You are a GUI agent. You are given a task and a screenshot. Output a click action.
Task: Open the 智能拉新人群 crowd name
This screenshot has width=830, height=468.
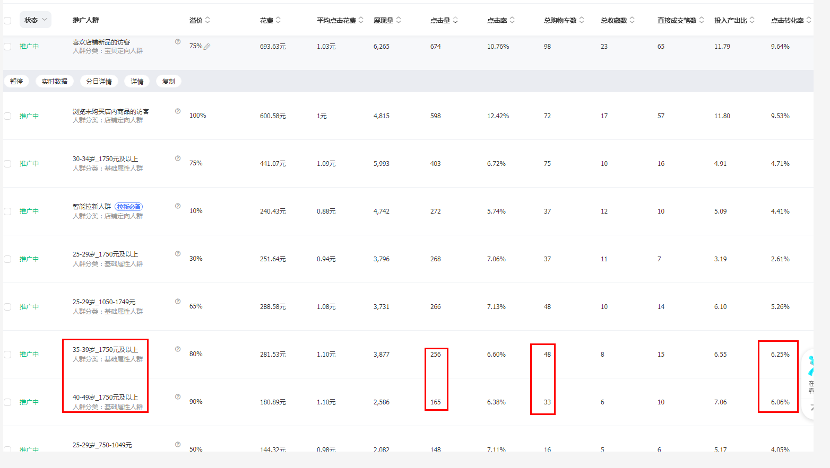(93, 206)
